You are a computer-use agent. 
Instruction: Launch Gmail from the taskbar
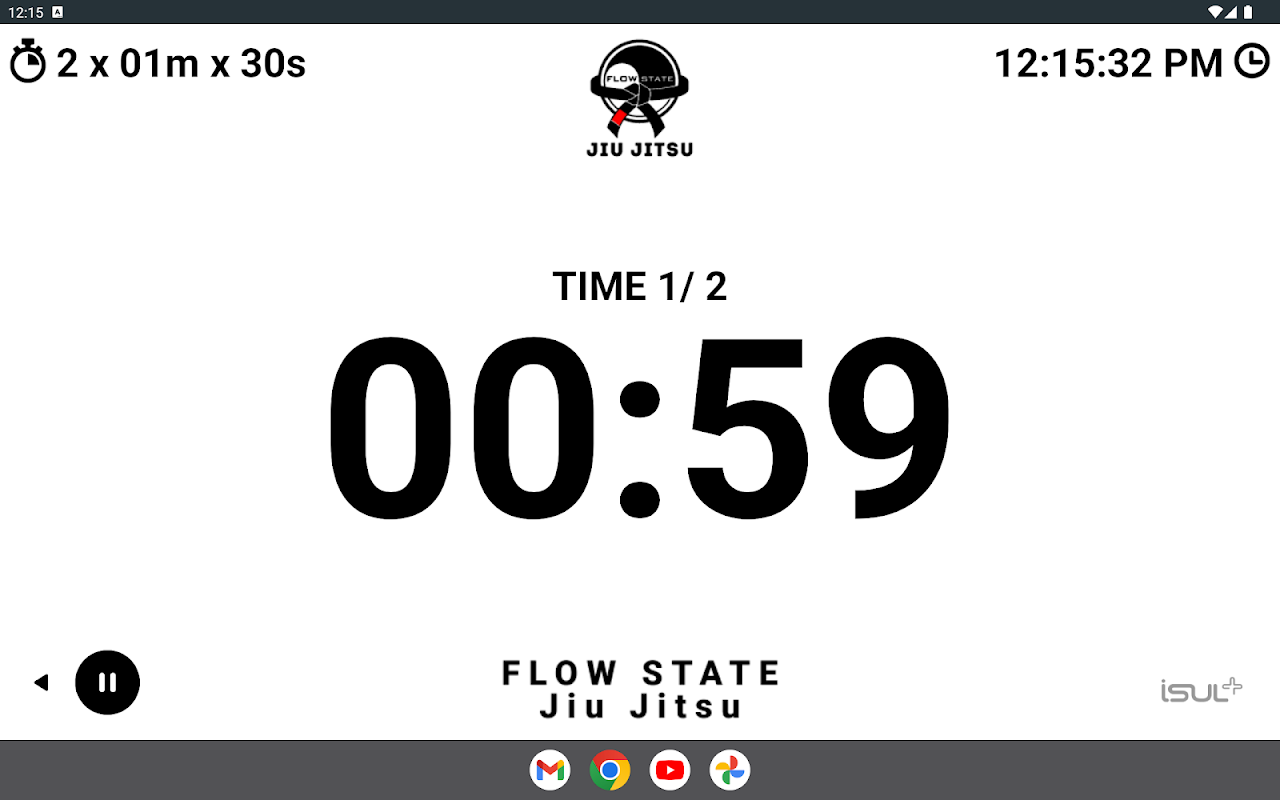pyautogui.click(x=550, y=770)
